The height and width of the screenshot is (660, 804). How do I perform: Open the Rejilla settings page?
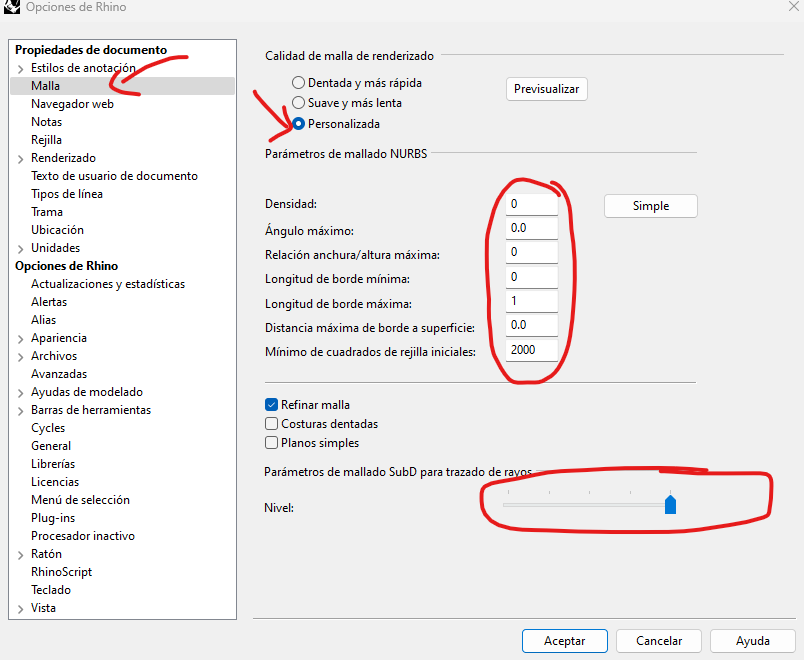(x=46, y=140)
